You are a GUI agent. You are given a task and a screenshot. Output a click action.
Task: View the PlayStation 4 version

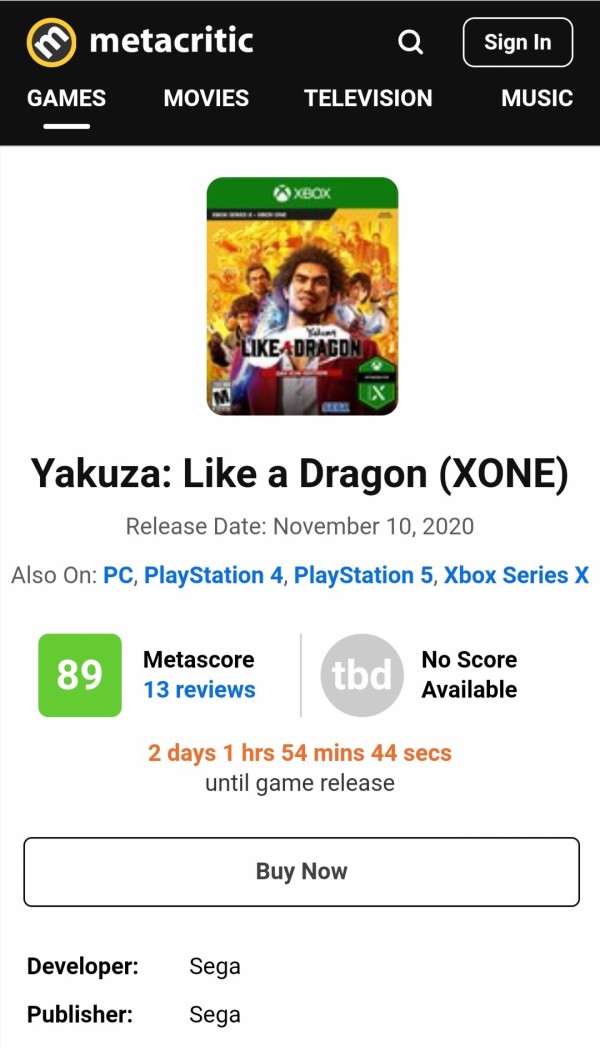pos(213,576)
